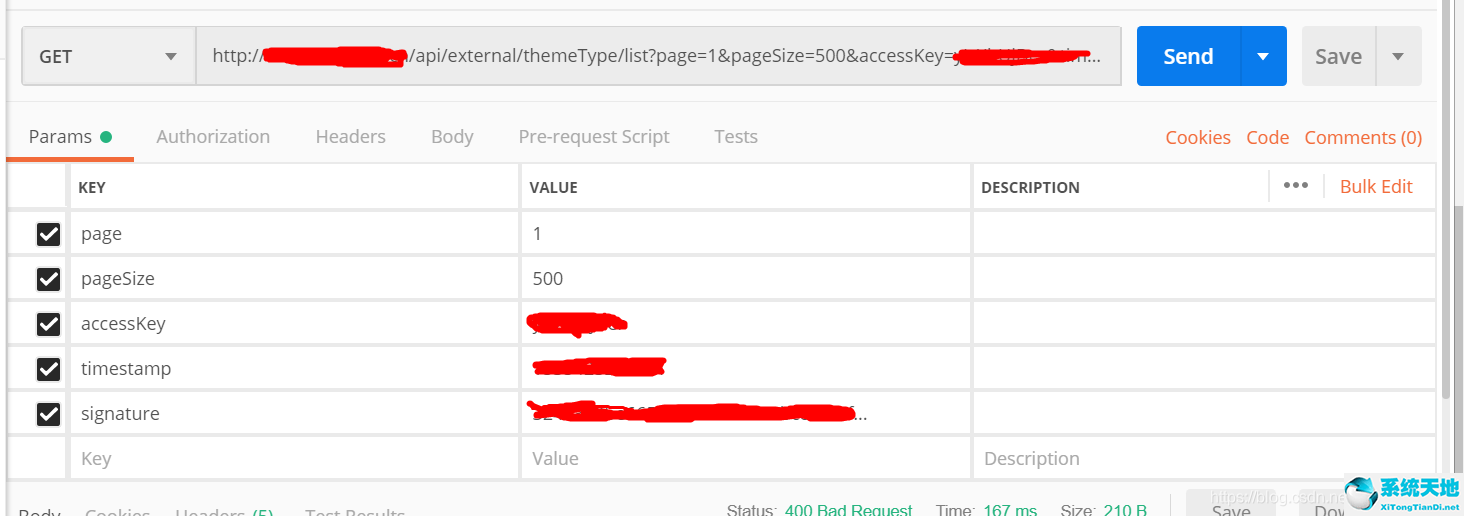This screenshot has height=516, width=1464.
Task: Click the request URL field
Action: click(x=658, y=56)
